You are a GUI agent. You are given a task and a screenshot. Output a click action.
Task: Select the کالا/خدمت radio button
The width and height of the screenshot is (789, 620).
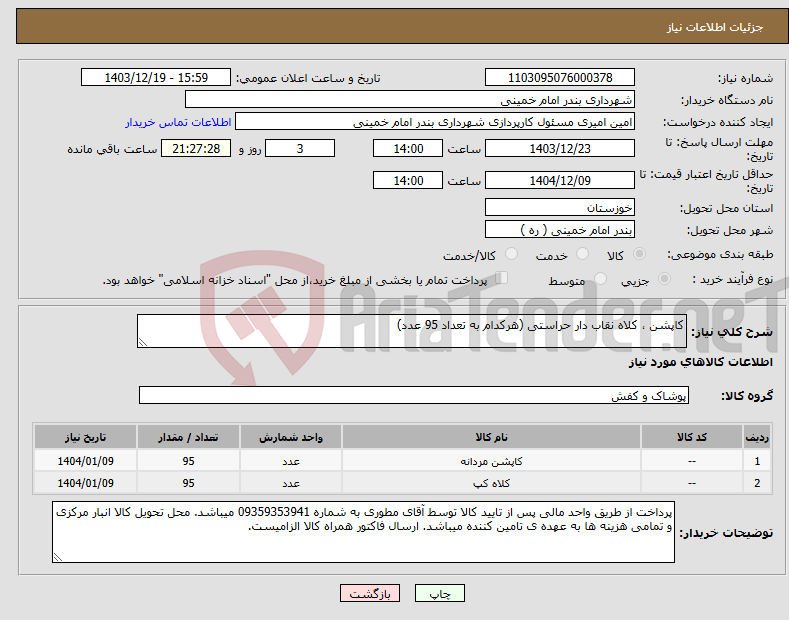pyautogui.click(x=511, y=254)
